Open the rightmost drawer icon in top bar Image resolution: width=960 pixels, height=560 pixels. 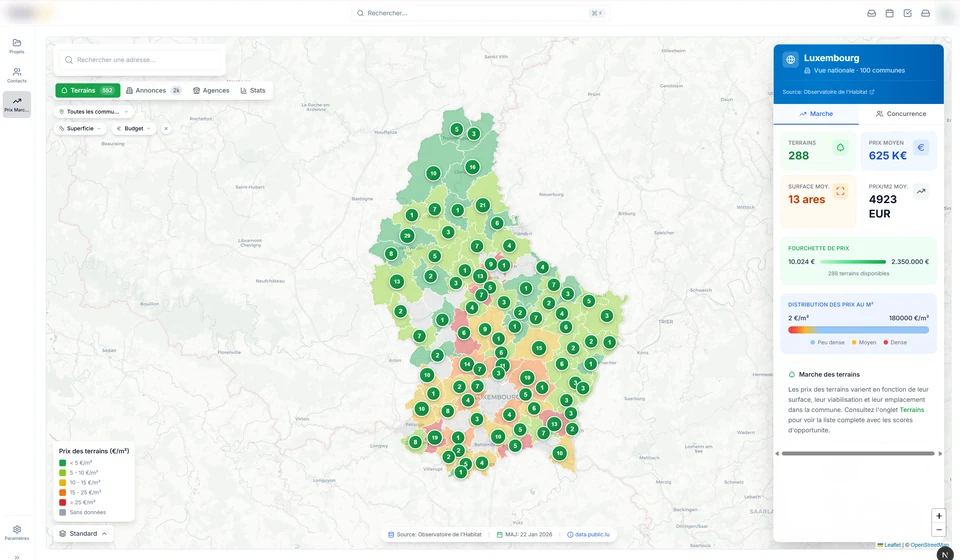click(x=926, y=13)
